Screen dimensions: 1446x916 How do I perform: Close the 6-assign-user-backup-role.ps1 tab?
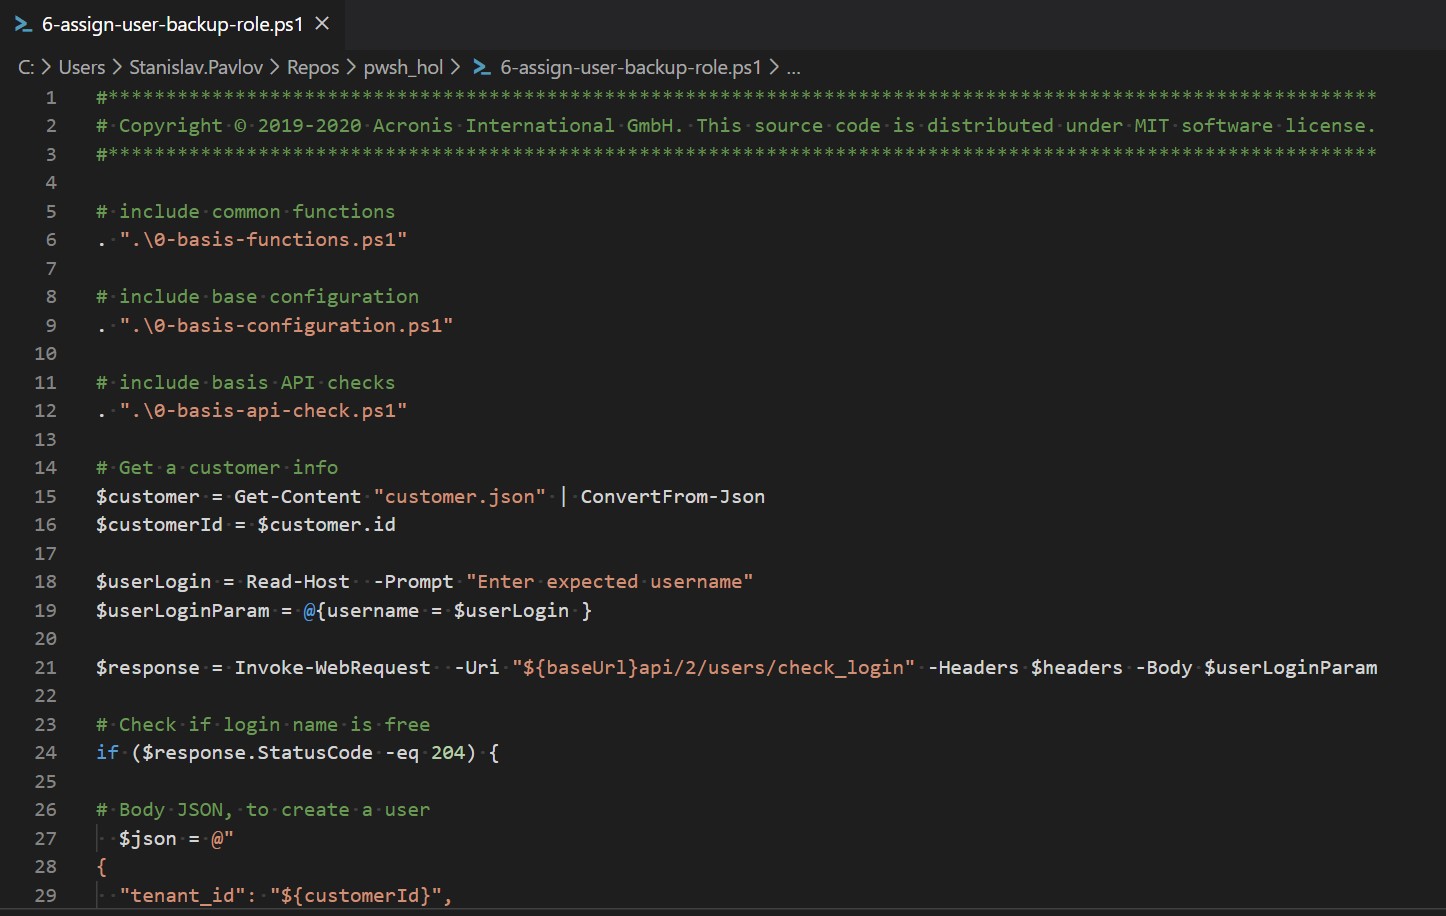click(322, 23)
